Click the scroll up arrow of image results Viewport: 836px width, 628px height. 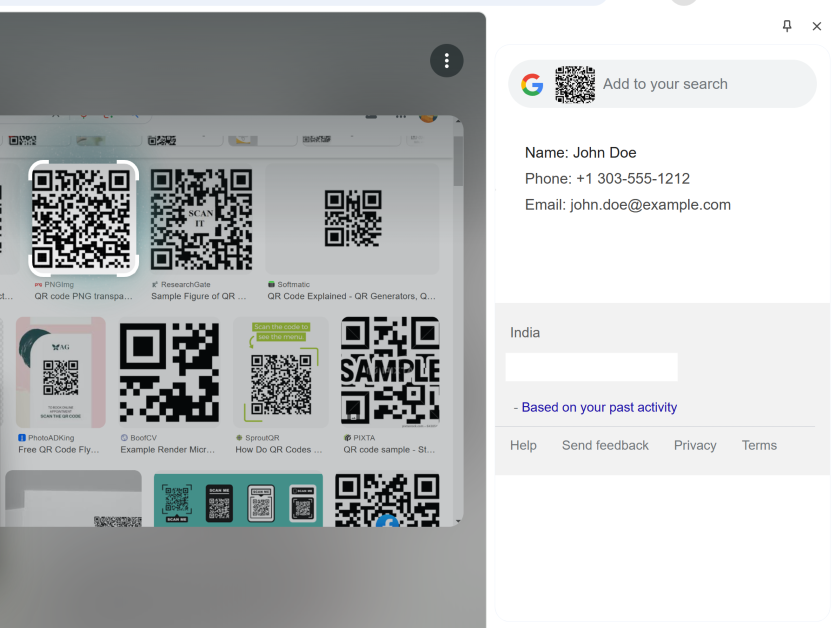(x=458, y=122)
